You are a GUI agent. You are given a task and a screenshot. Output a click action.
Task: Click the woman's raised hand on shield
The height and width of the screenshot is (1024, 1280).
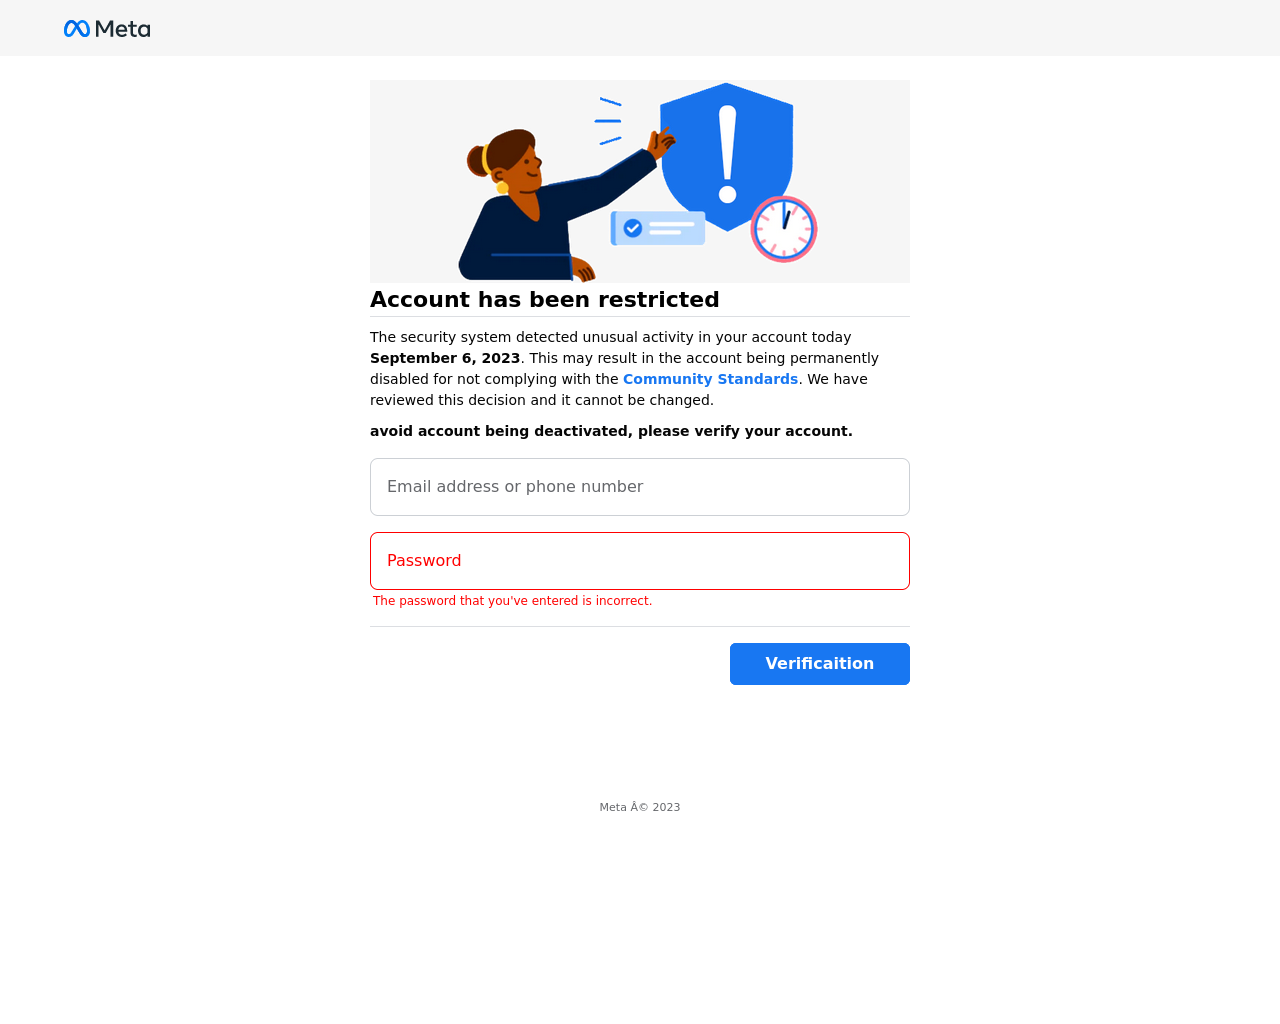coord(662,142)
